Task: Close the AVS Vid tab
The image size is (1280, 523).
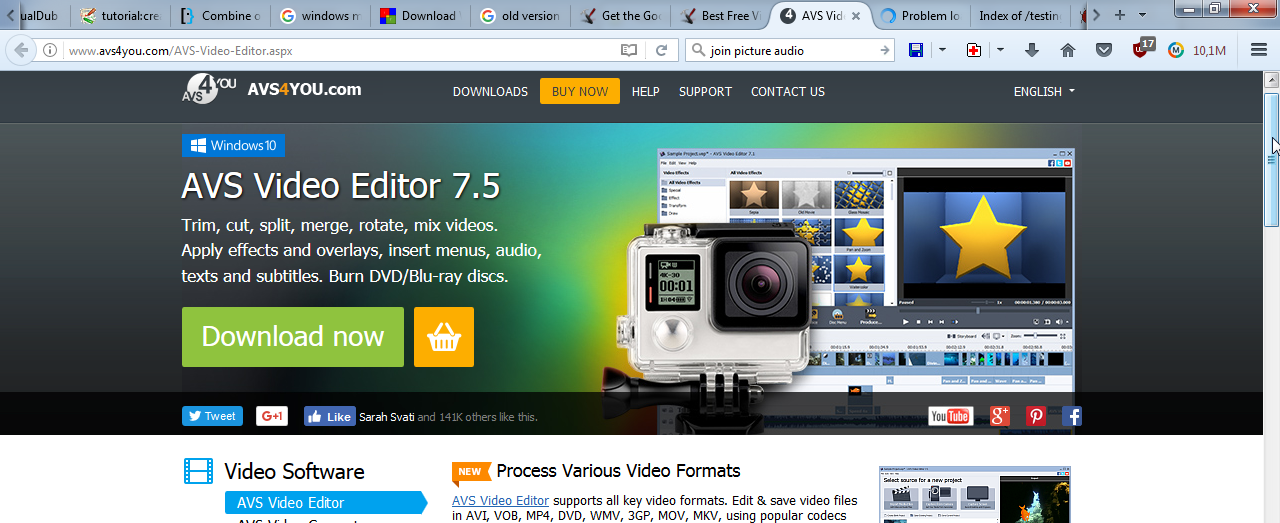Action: [855, 16]
